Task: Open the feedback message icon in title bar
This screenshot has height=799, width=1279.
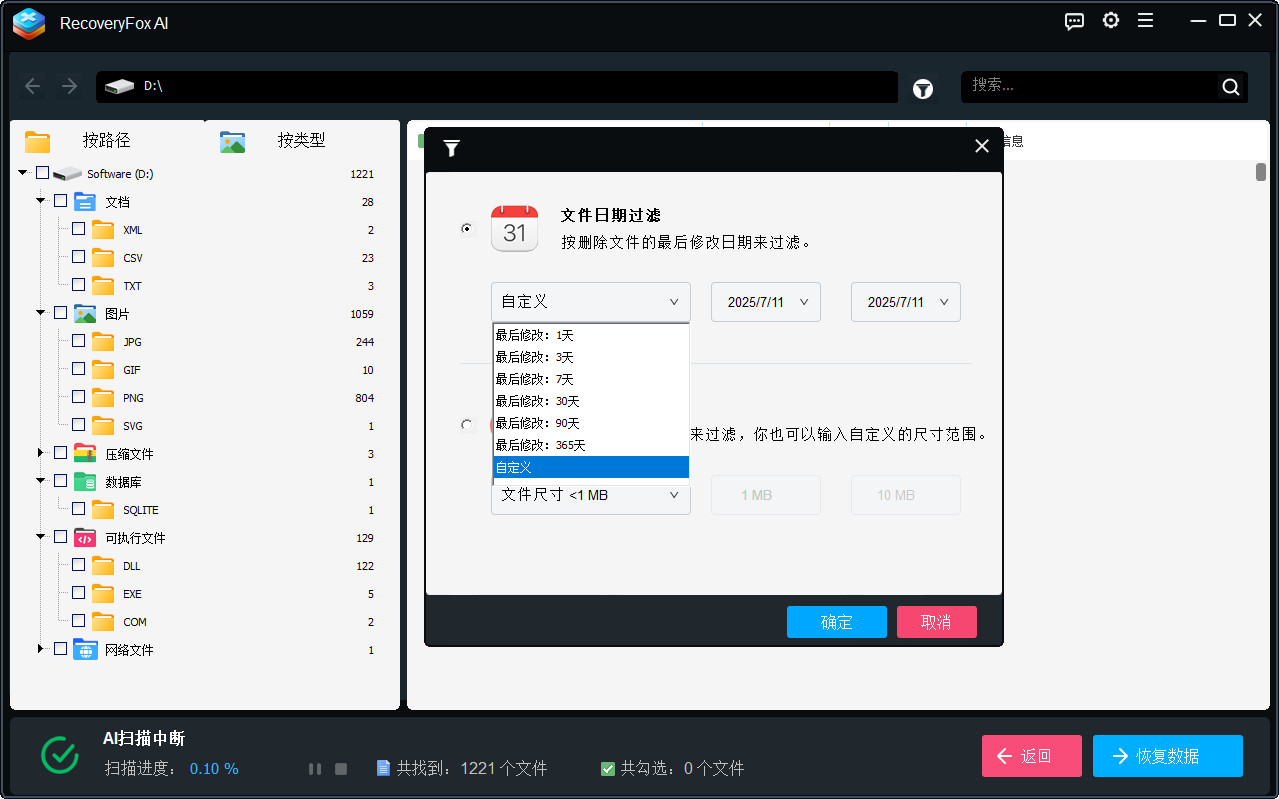Action: tap(1073, 20)
